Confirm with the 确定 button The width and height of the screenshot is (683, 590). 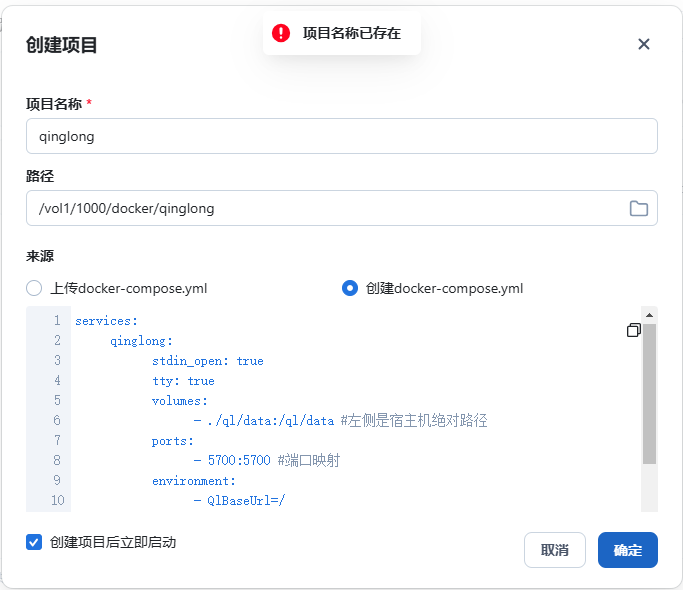pos(628,550)
